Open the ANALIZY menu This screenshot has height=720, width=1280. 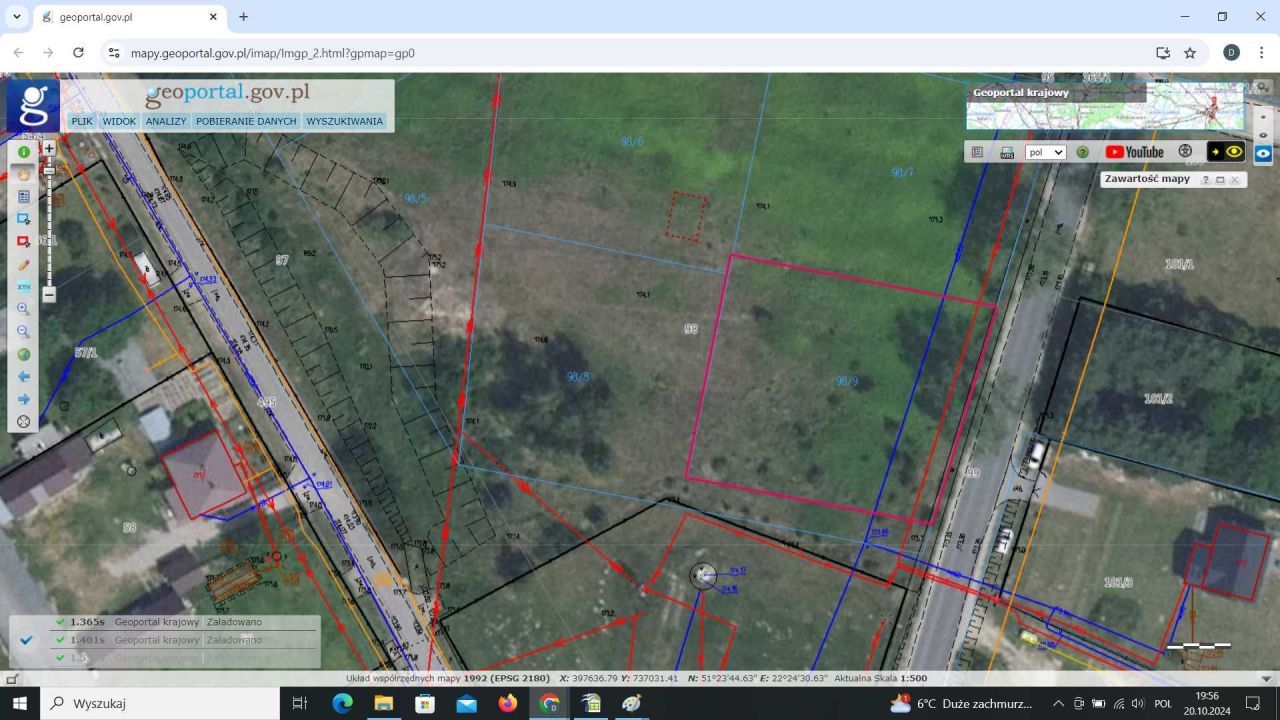(x=166, y=121)
